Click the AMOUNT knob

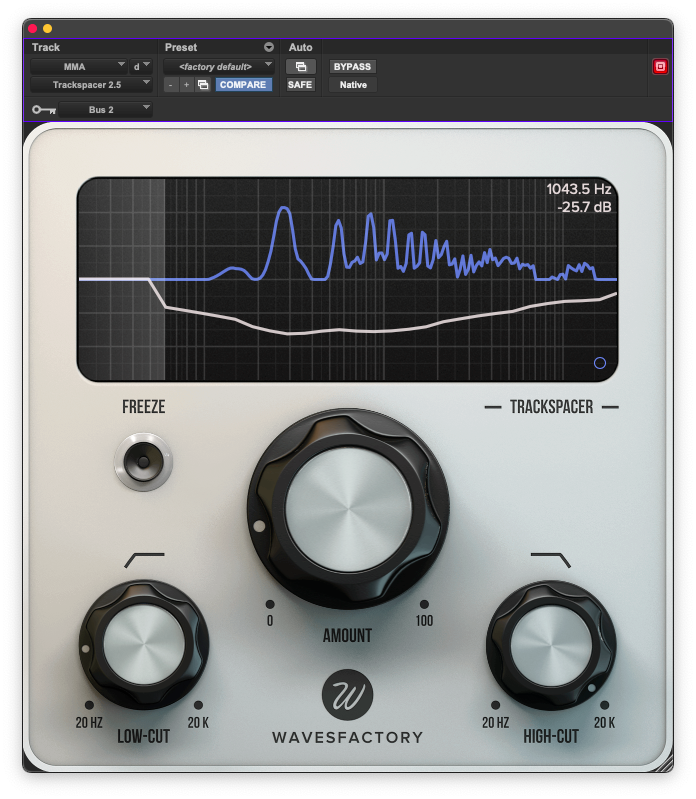(x=348, y=509)
